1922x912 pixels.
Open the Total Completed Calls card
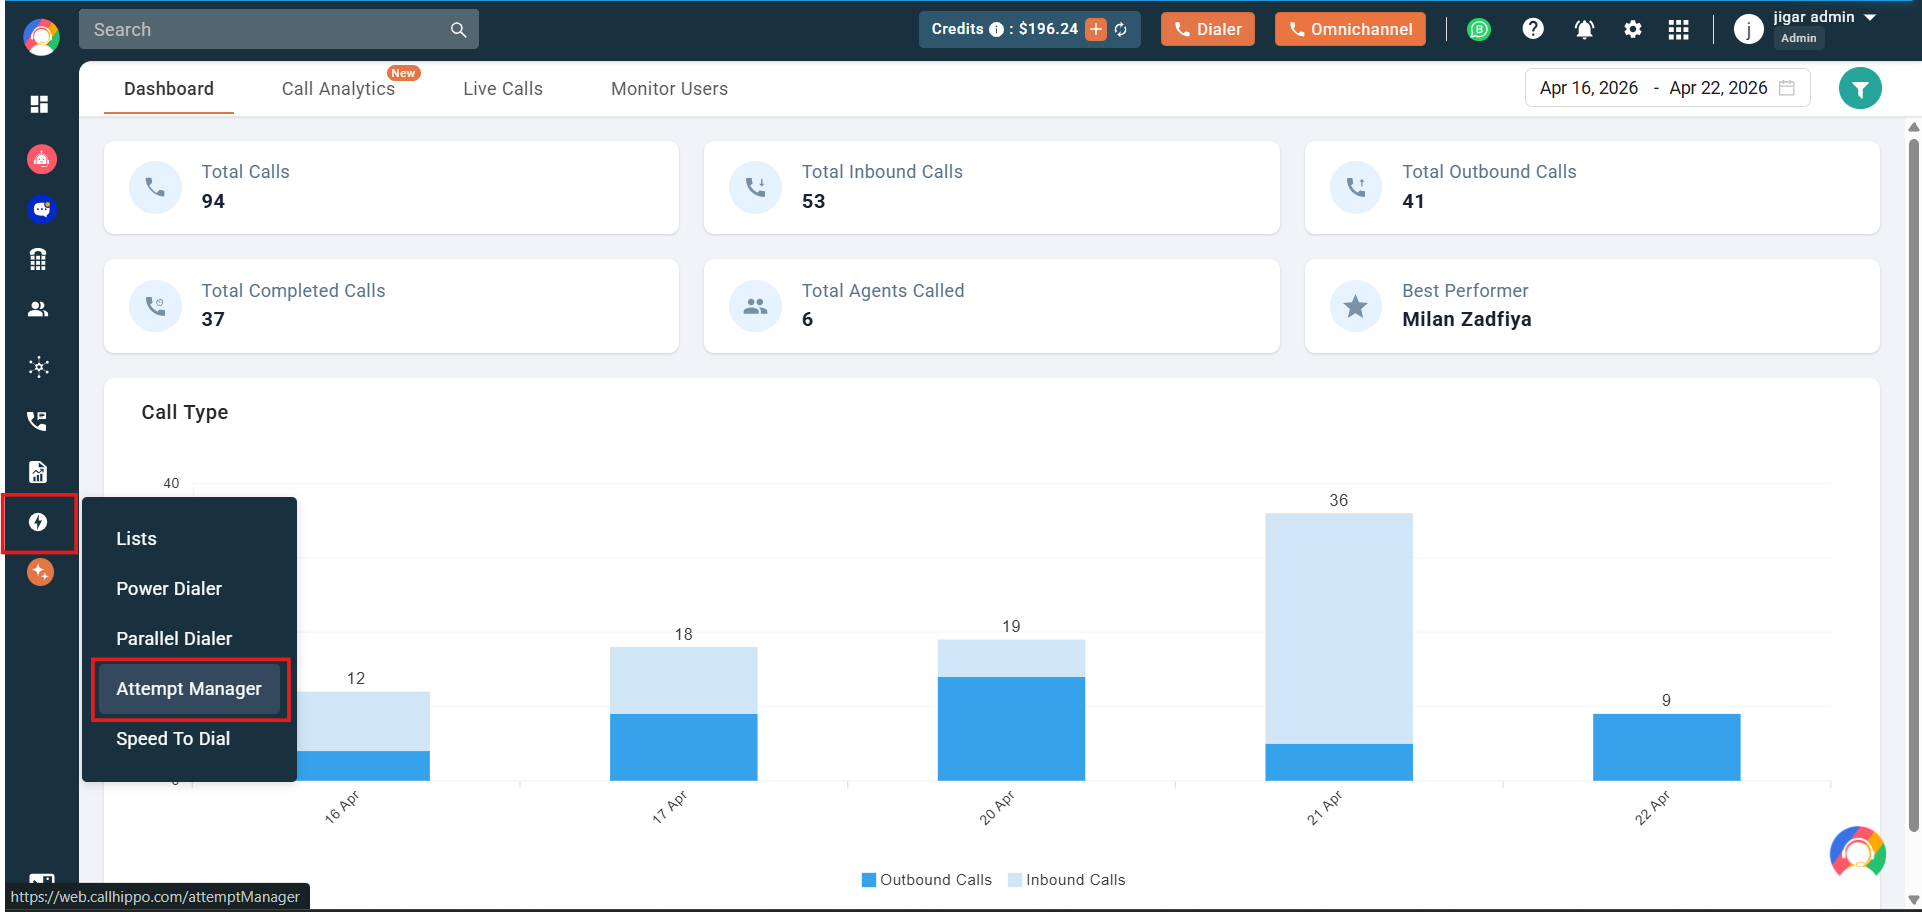(x=391, y=306)
